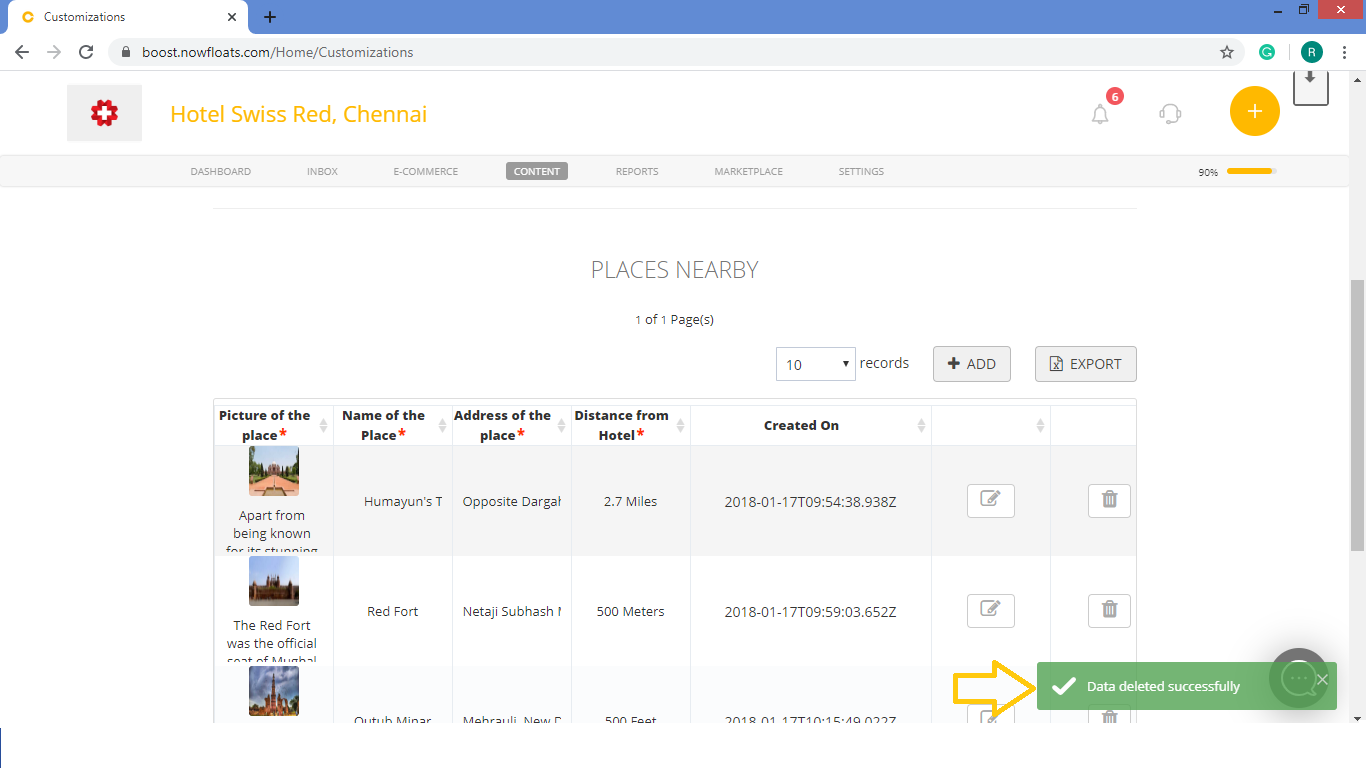This screenshot has width=1366, height=768.
Task: View site security lock info
Action: 126,52
